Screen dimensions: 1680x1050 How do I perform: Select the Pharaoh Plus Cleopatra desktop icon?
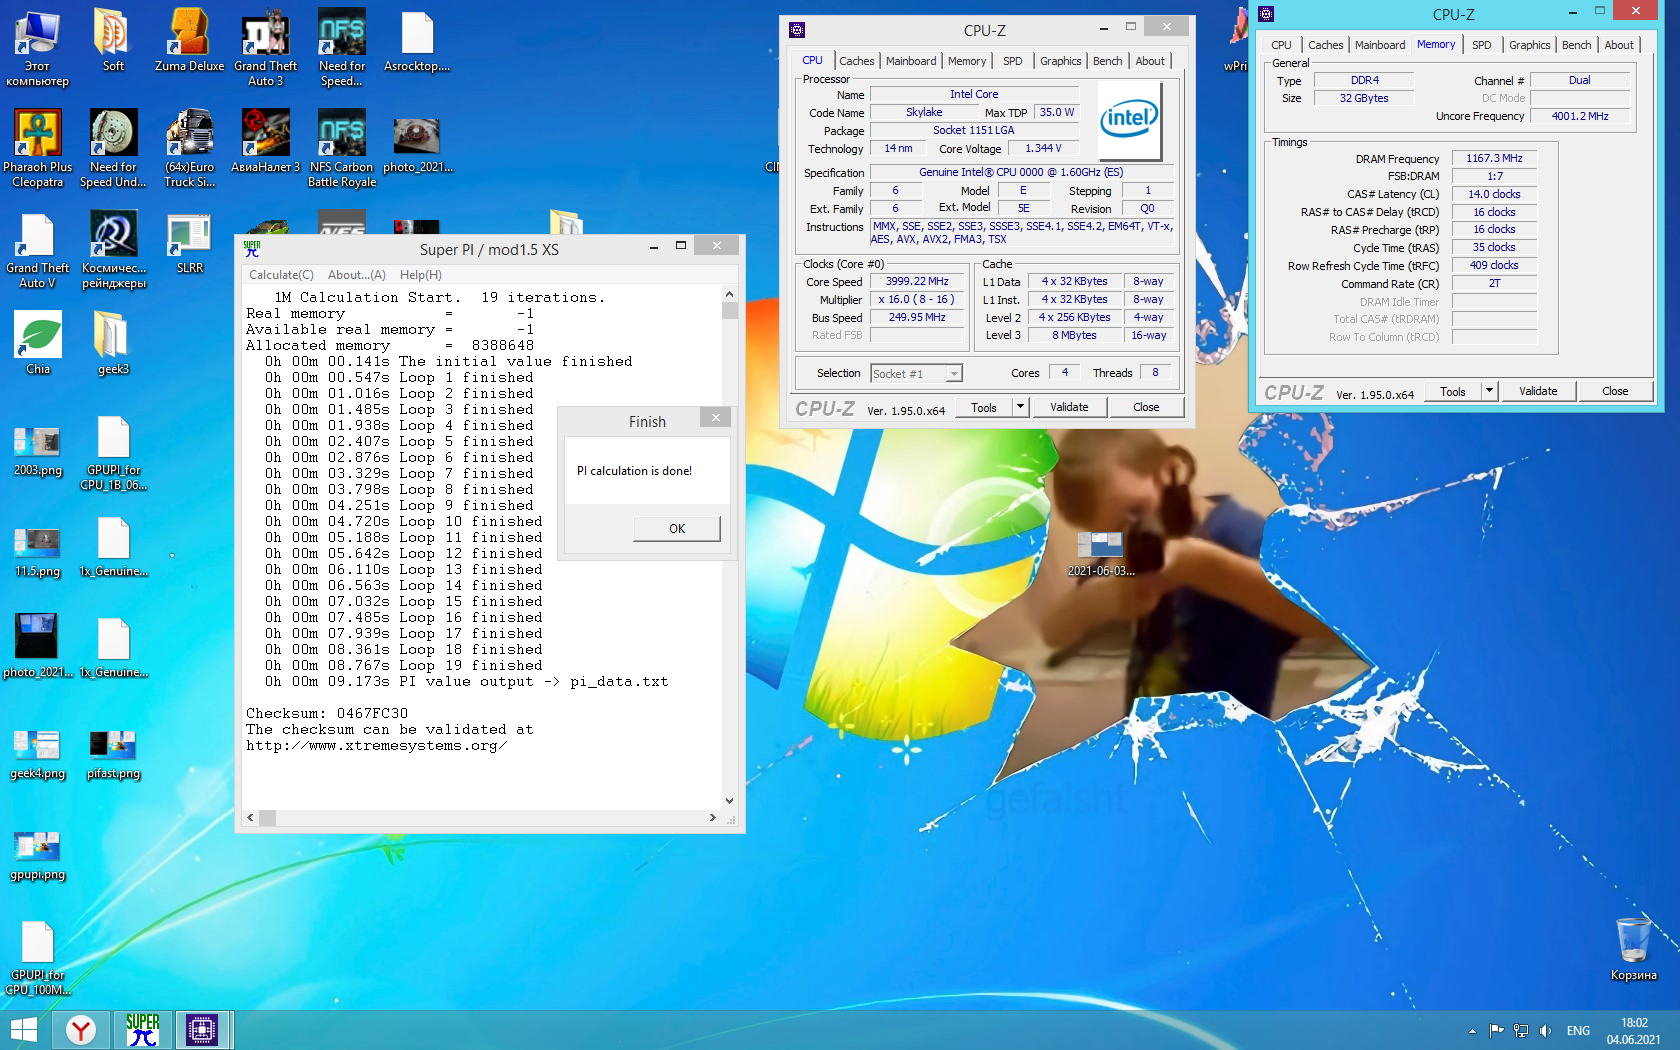coord(38,148)
